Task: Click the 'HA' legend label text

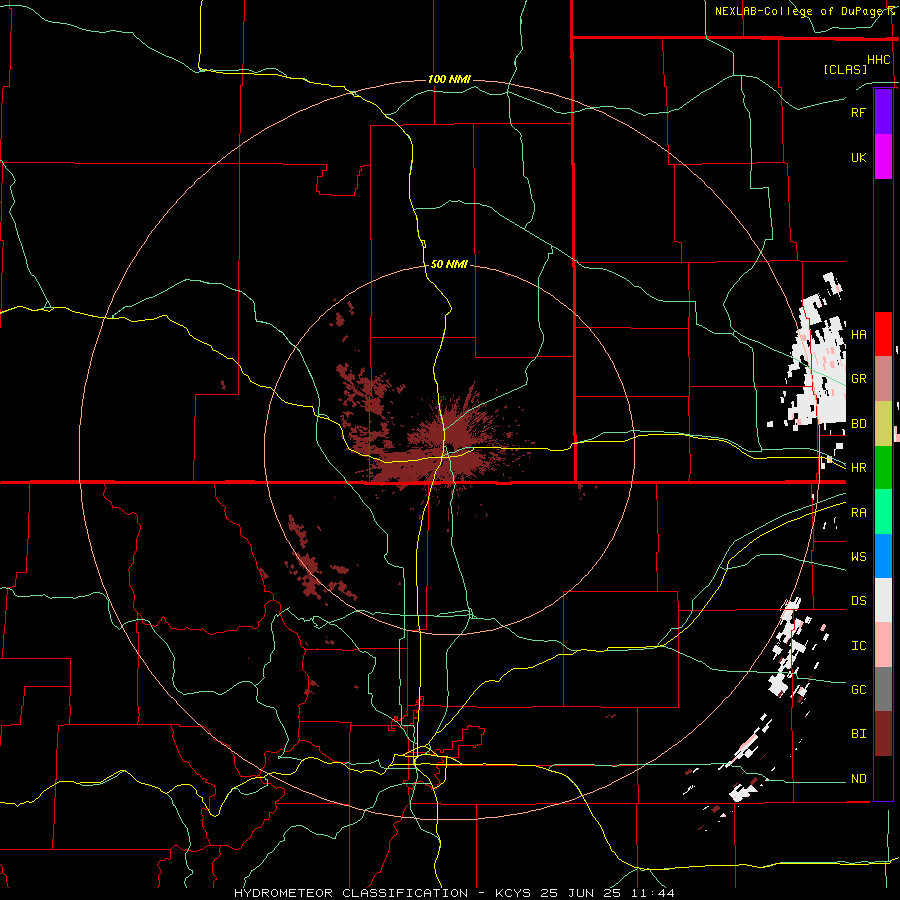Action: (858, 335)
